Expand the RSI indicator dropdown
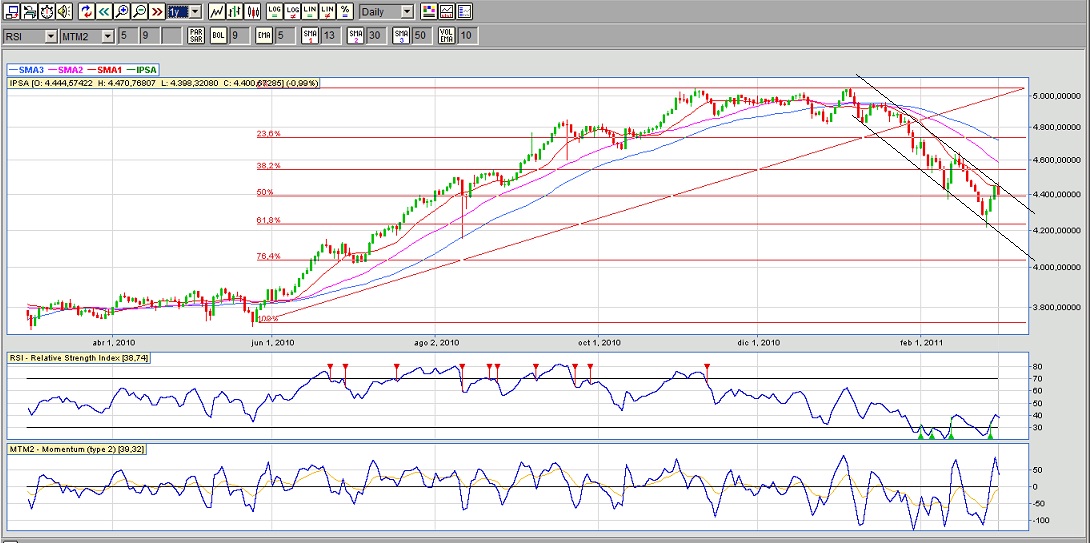 coord(50,36)
